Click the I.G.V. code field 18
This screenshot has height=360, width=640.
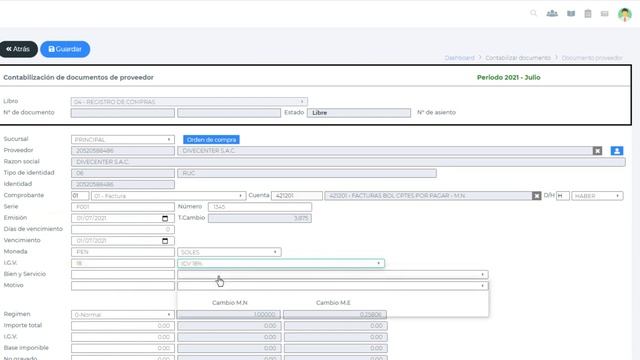tap(122, 264)
